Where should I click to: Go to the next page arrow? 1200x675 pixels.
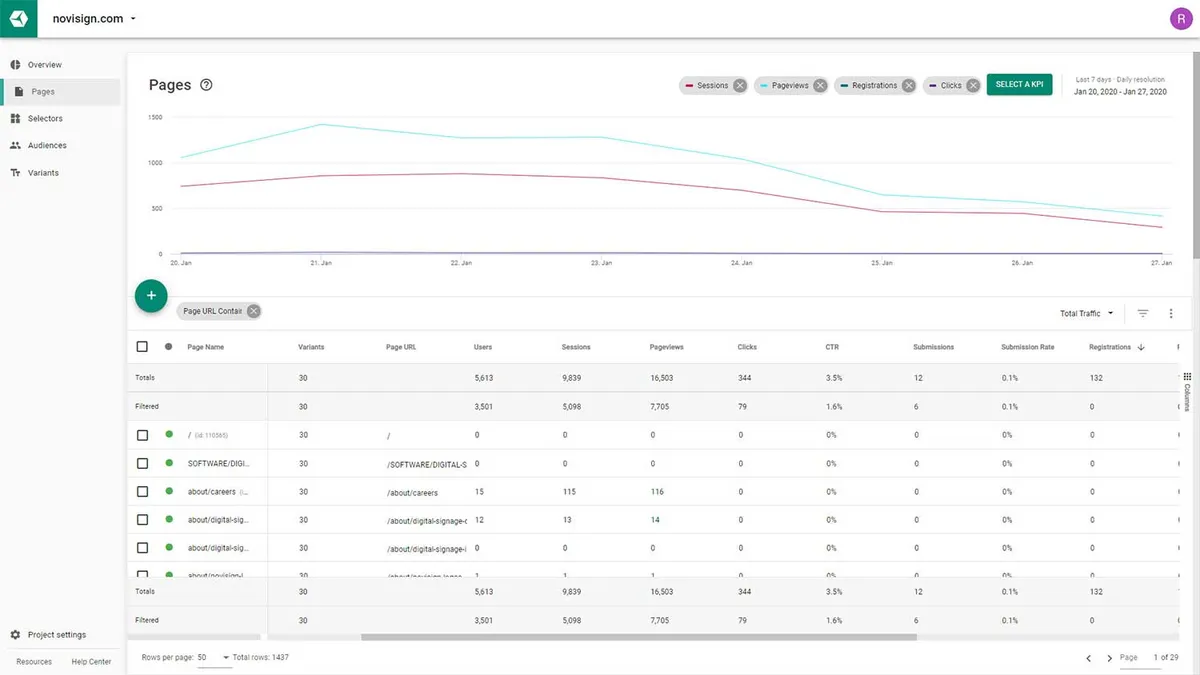tap(1109, 658)
